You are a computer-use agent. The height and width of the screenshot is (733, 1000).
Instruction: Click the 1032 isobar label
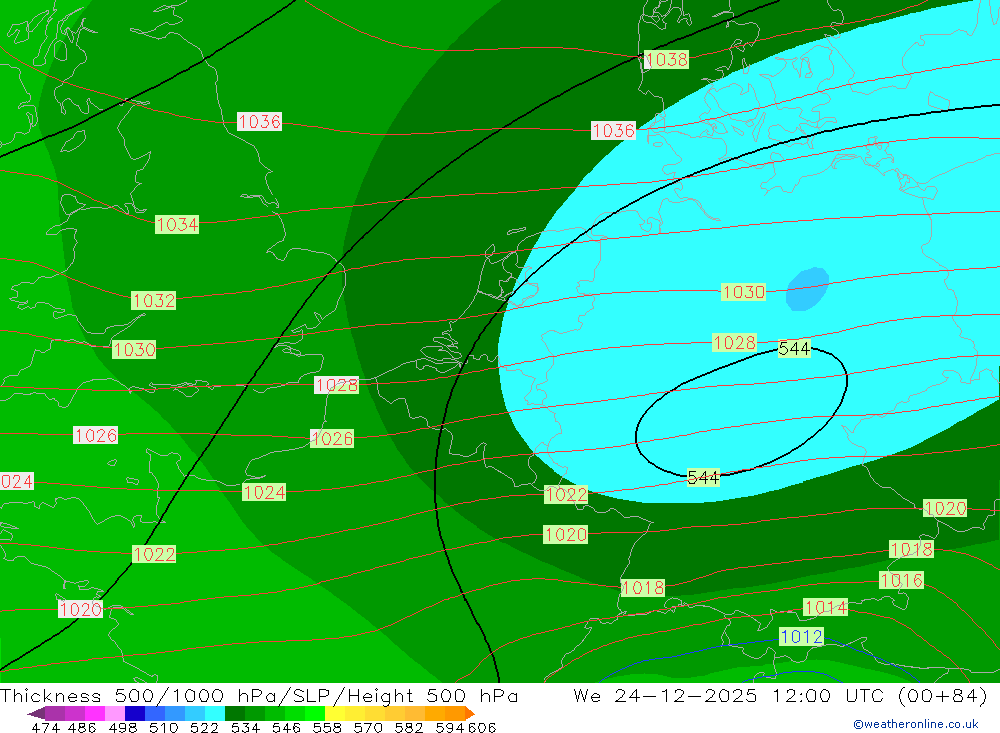pyautogui.click(x=153, y=300)
